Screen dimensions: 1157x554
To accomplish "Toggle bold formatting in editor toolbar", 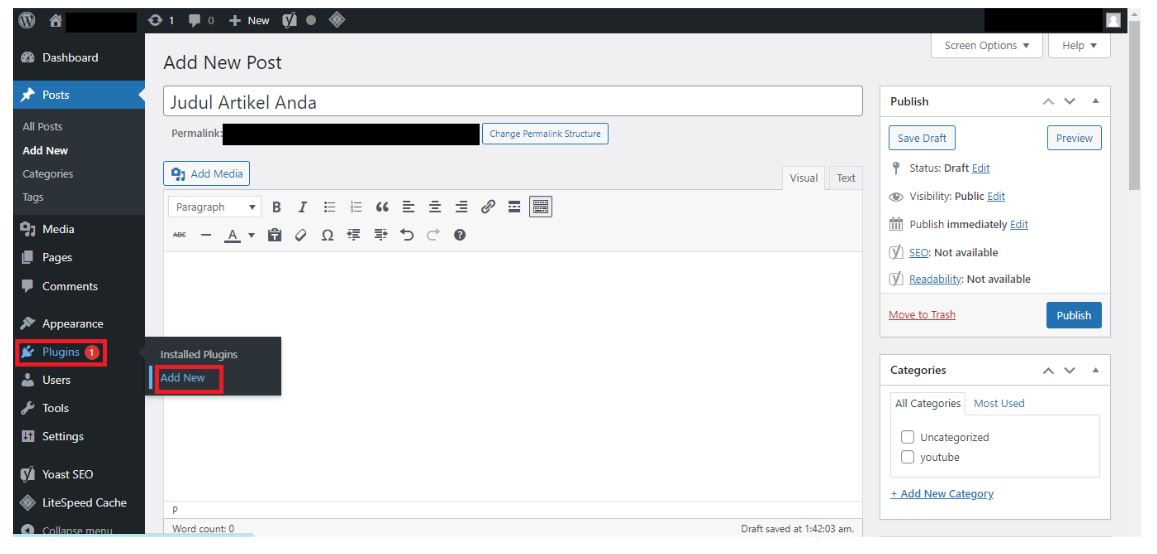I will [275, 207].
